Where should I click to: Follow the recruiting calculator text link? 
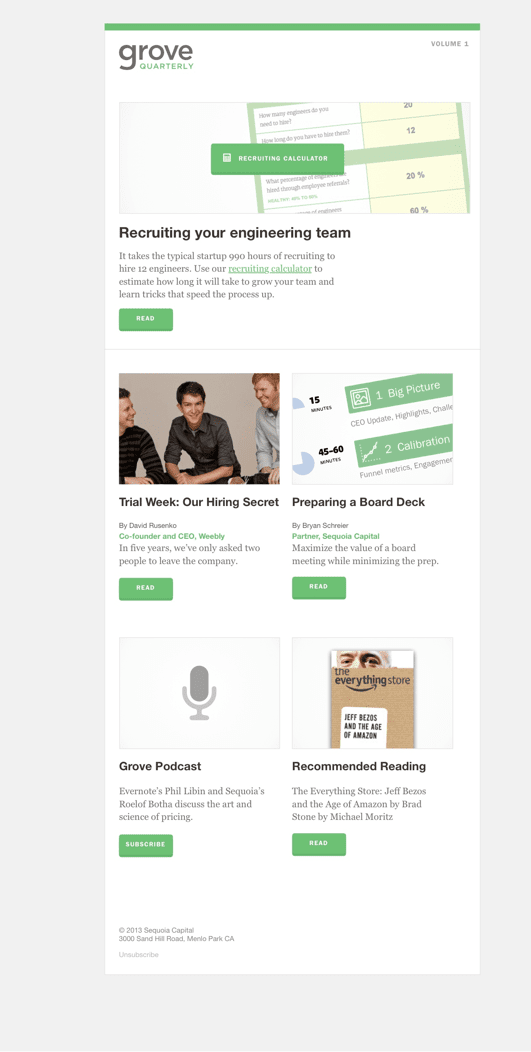[x=270, y=268]
